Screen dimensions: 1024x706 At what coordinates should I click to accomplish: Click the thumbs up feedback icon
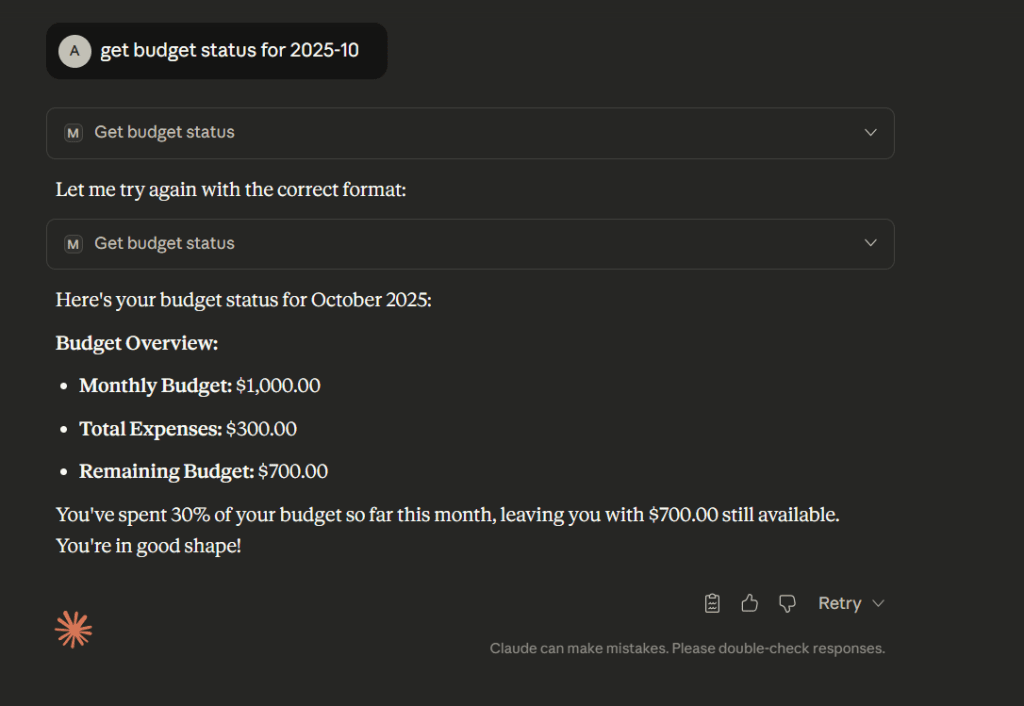(749, 603)
